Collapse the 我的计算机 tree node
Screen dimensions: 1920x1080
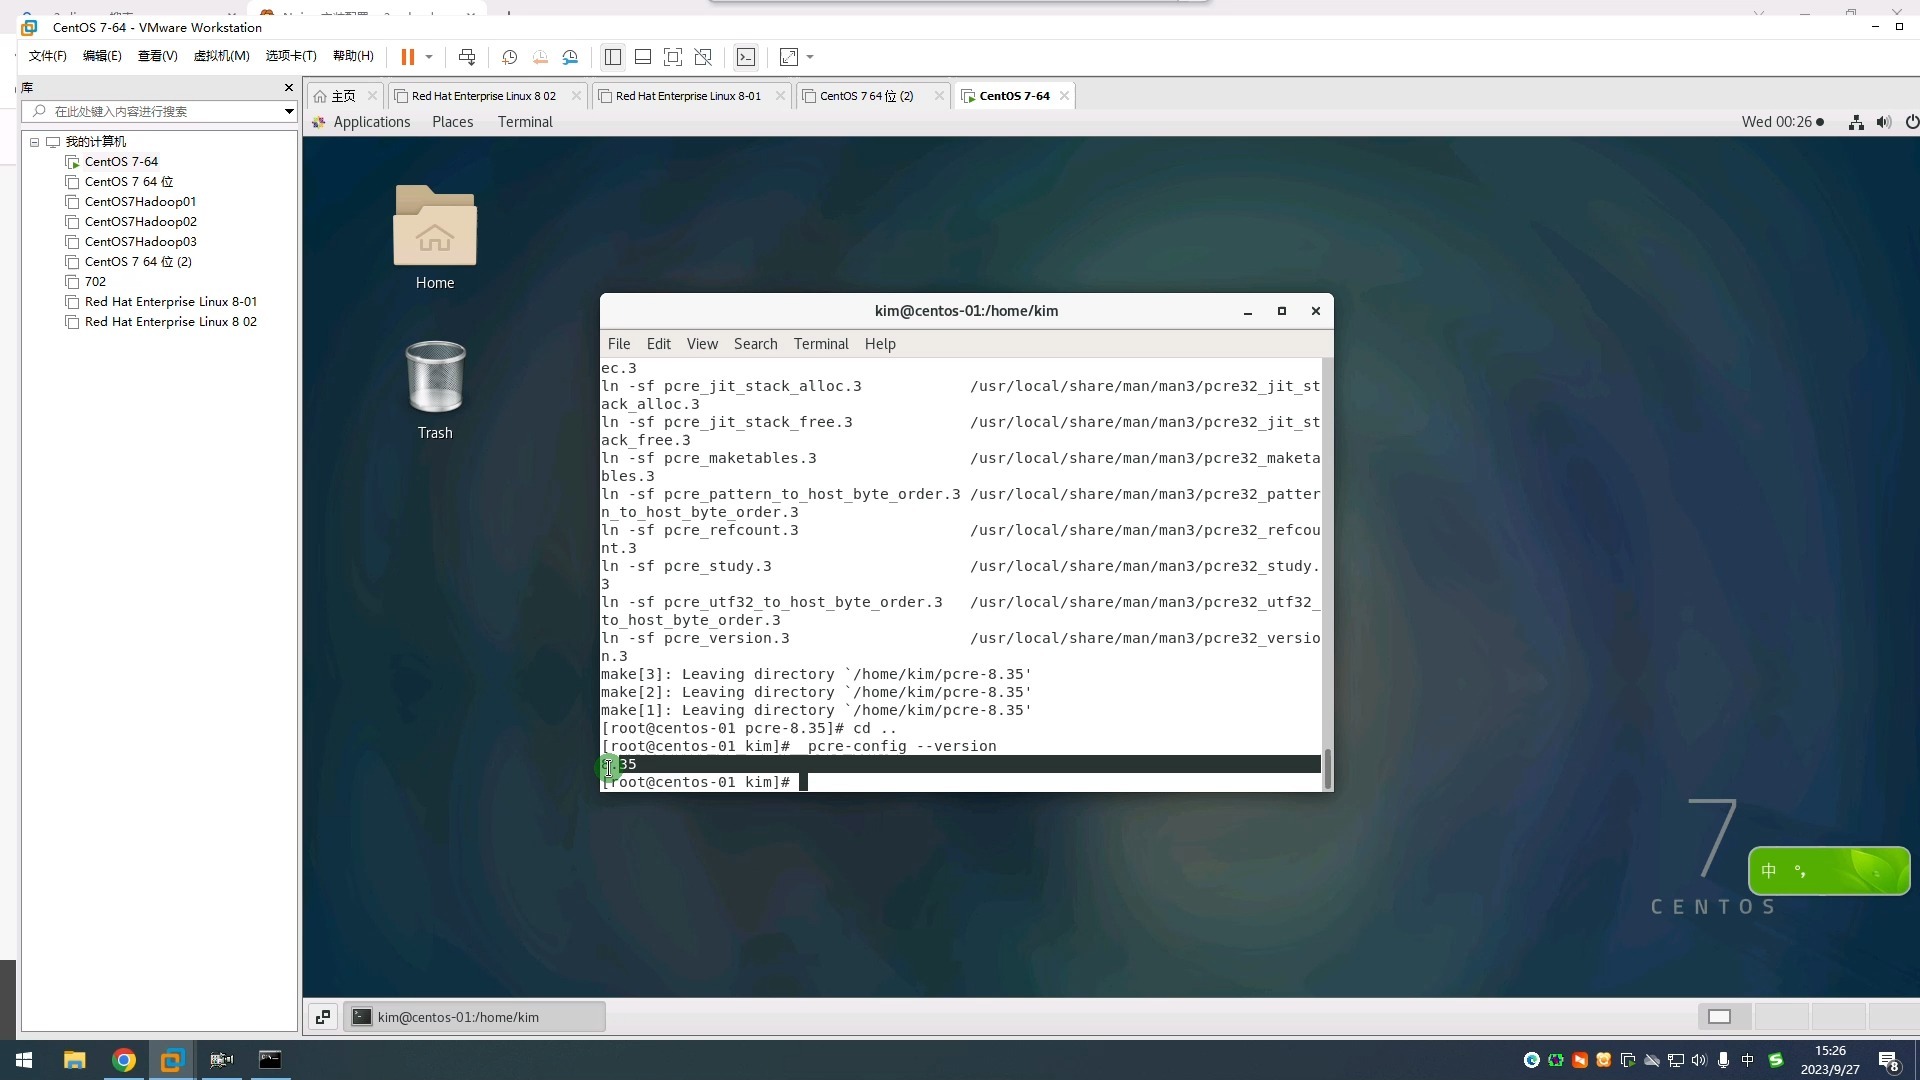35,142
